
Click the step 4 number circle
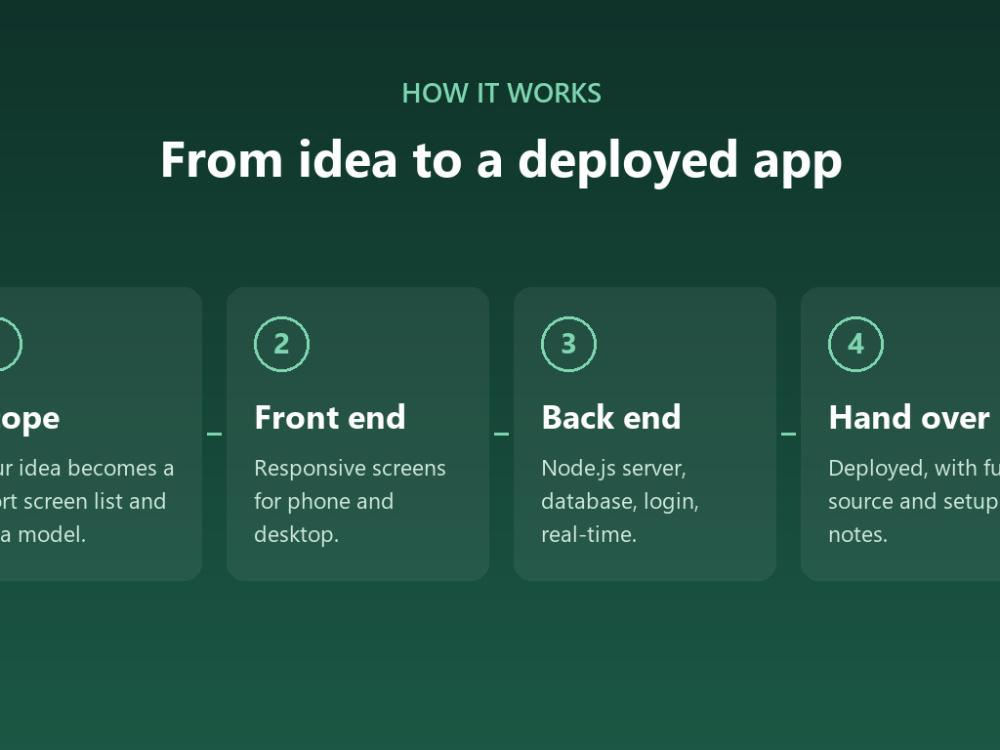tap(856, 344)
